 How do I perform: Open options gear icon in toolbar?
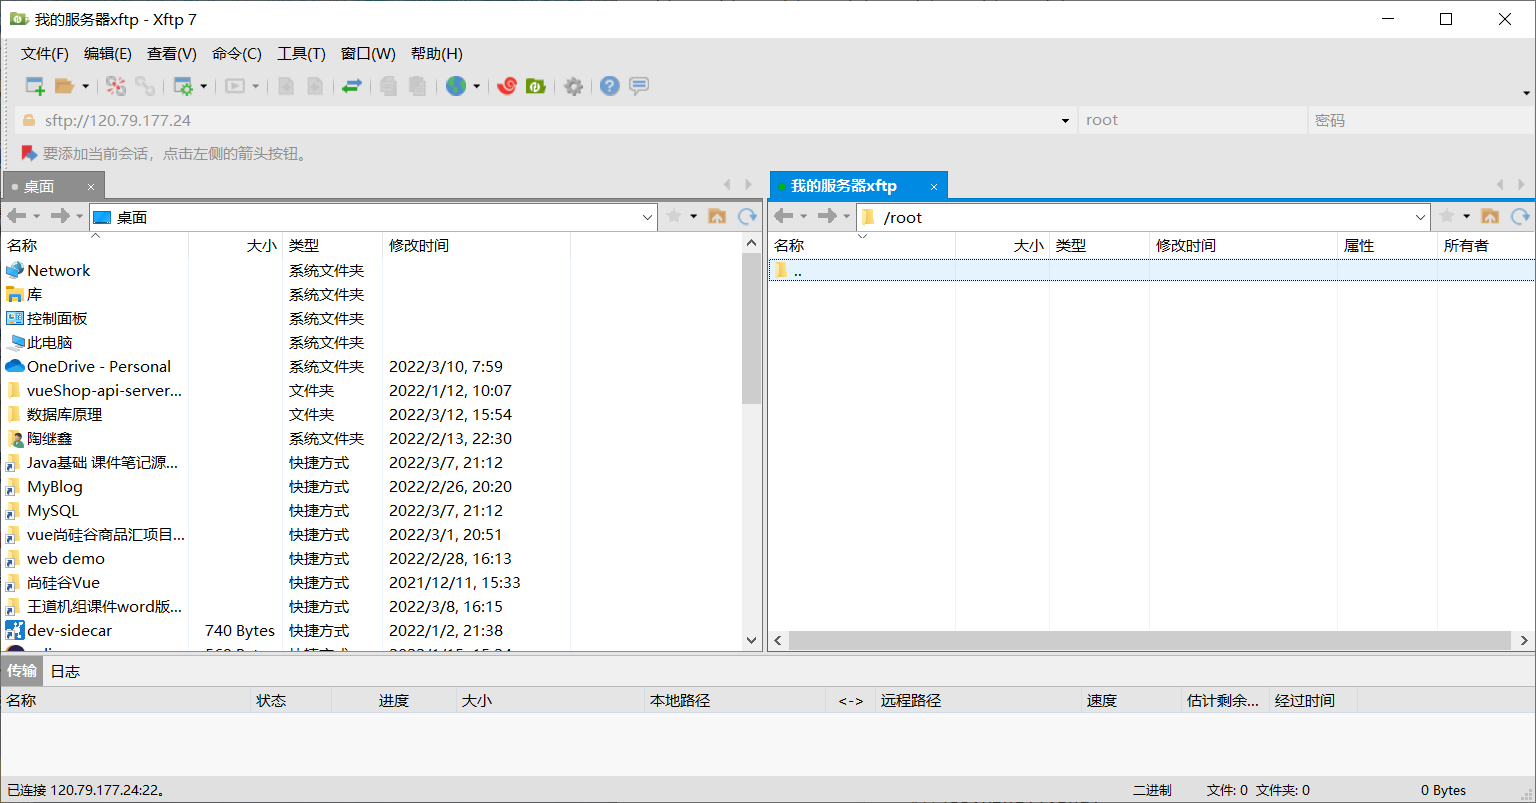point(573,86)
